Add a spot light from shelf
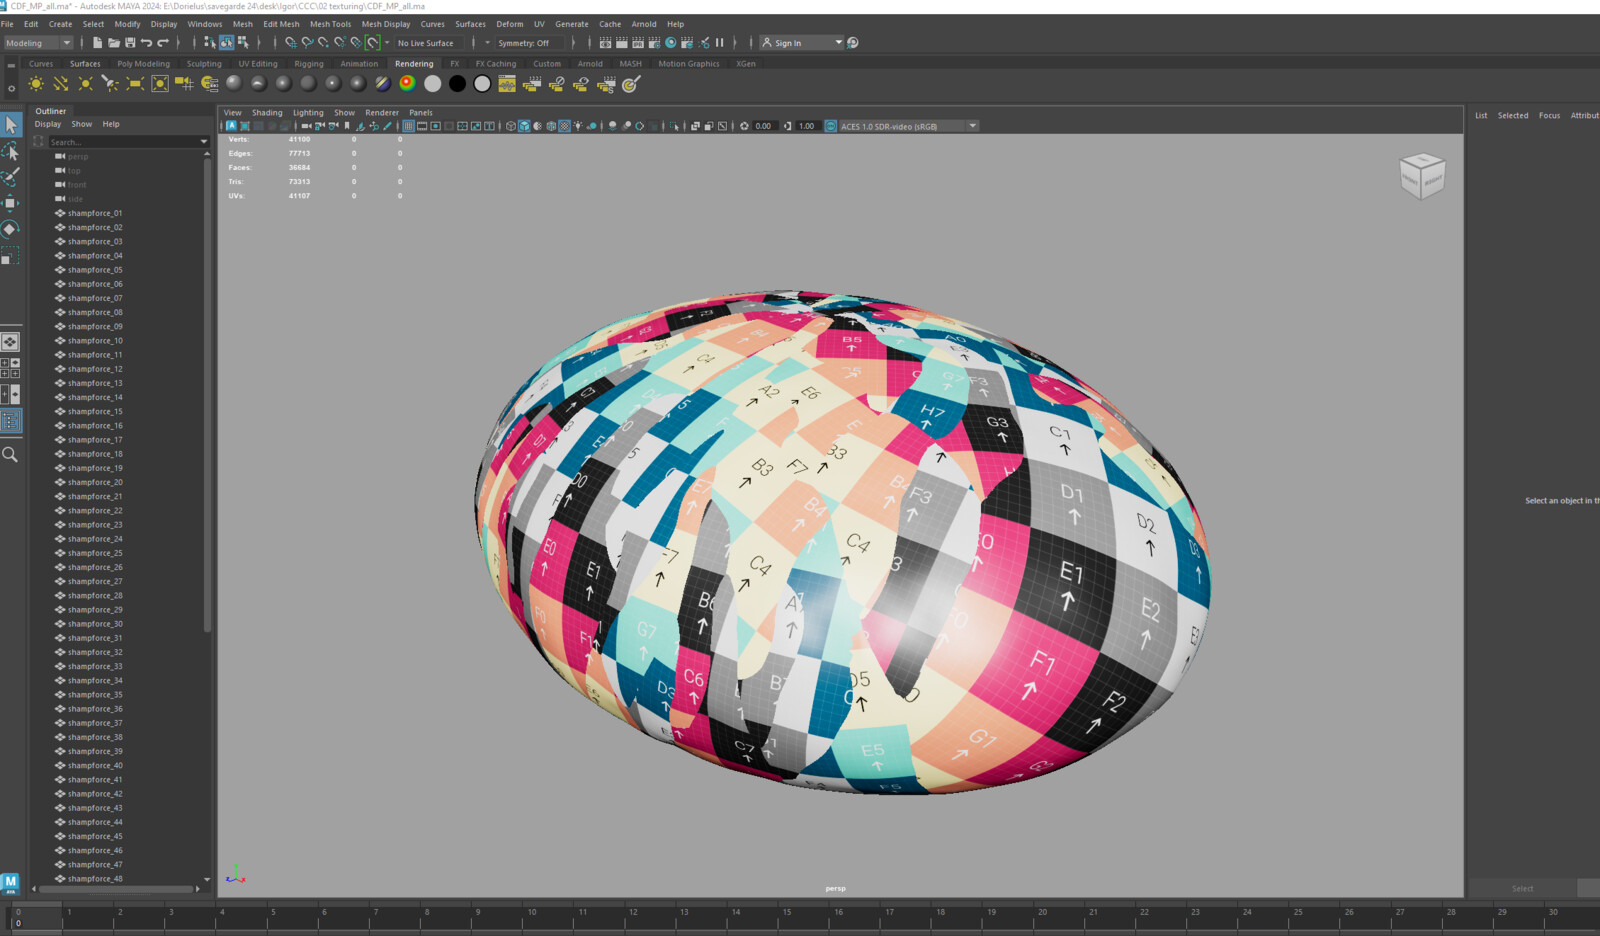The image size is (1600, 936). [110, 84]
